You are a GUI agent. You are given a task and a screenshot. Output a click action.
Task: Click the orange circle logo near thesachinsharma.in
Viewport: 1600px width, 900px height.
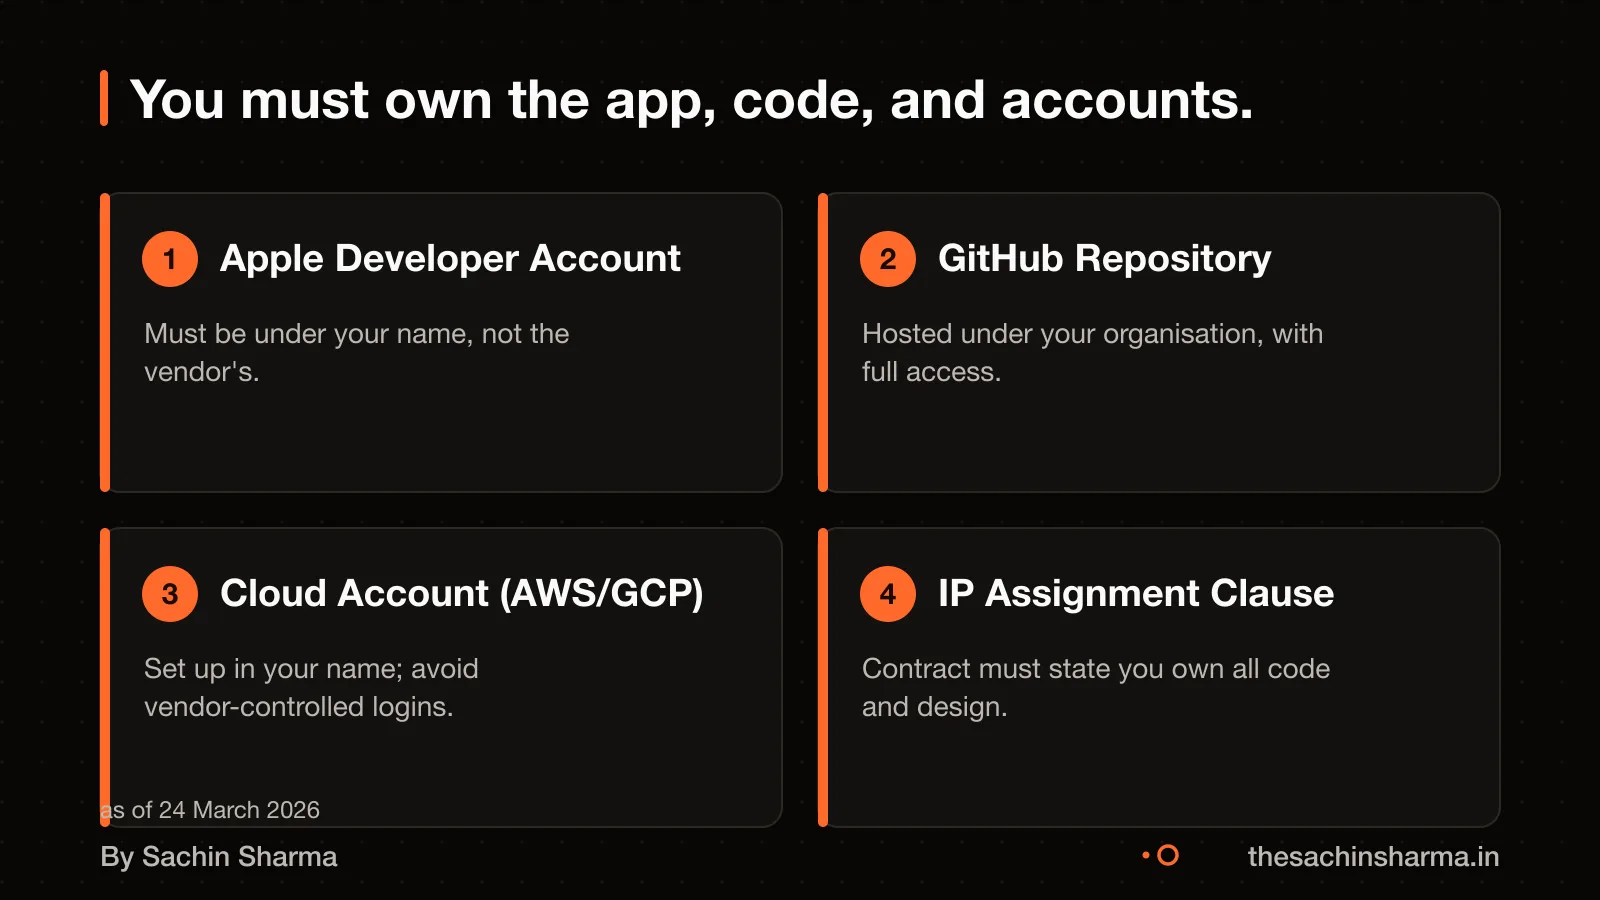(x=1161, y=855)
